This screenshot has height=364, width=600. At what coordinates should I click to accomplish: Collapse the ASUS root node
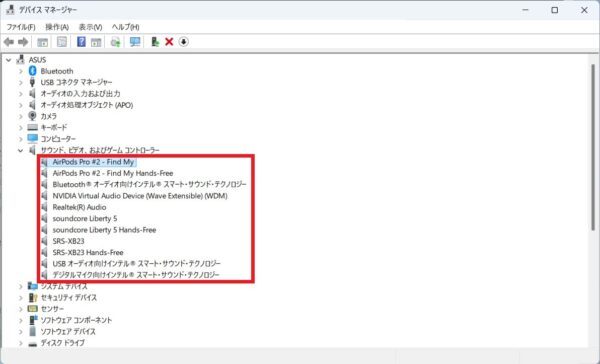coord(8,60)
